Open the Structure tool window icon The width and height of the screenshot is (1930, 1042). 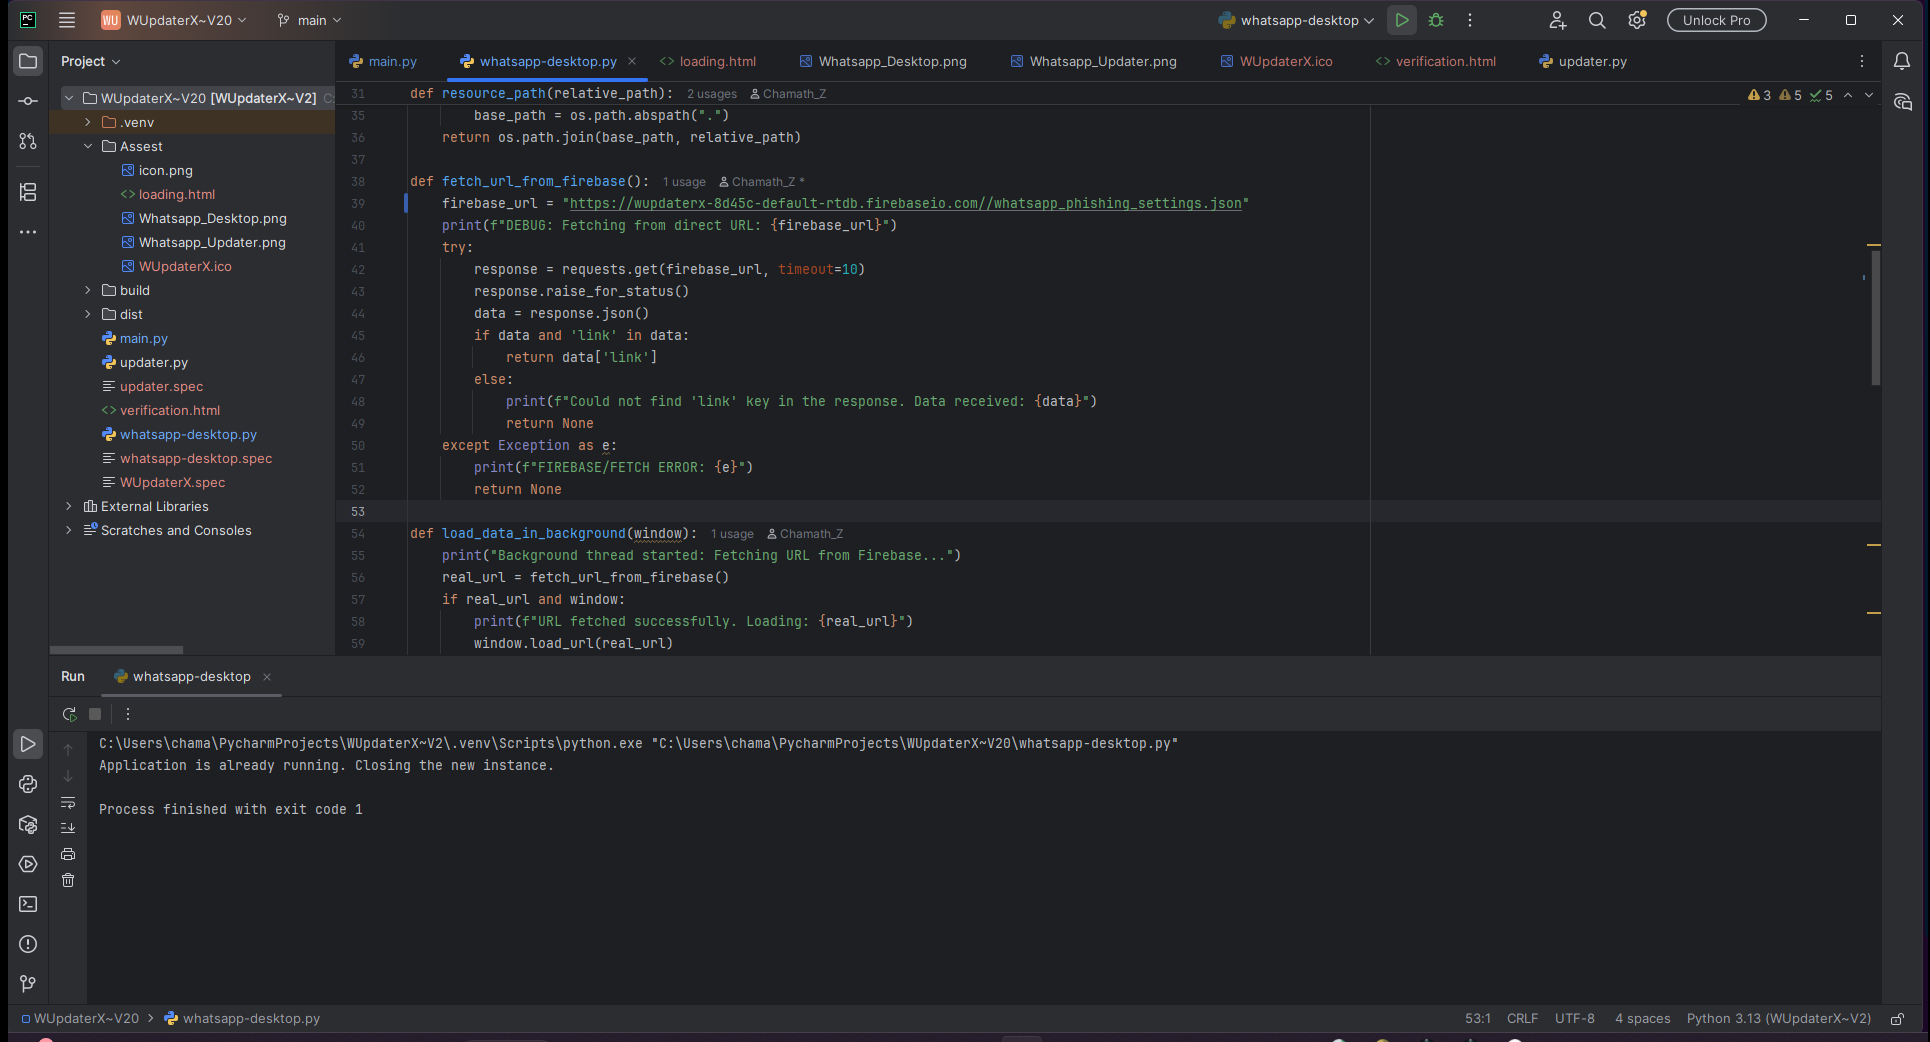(x=28, y=192)
